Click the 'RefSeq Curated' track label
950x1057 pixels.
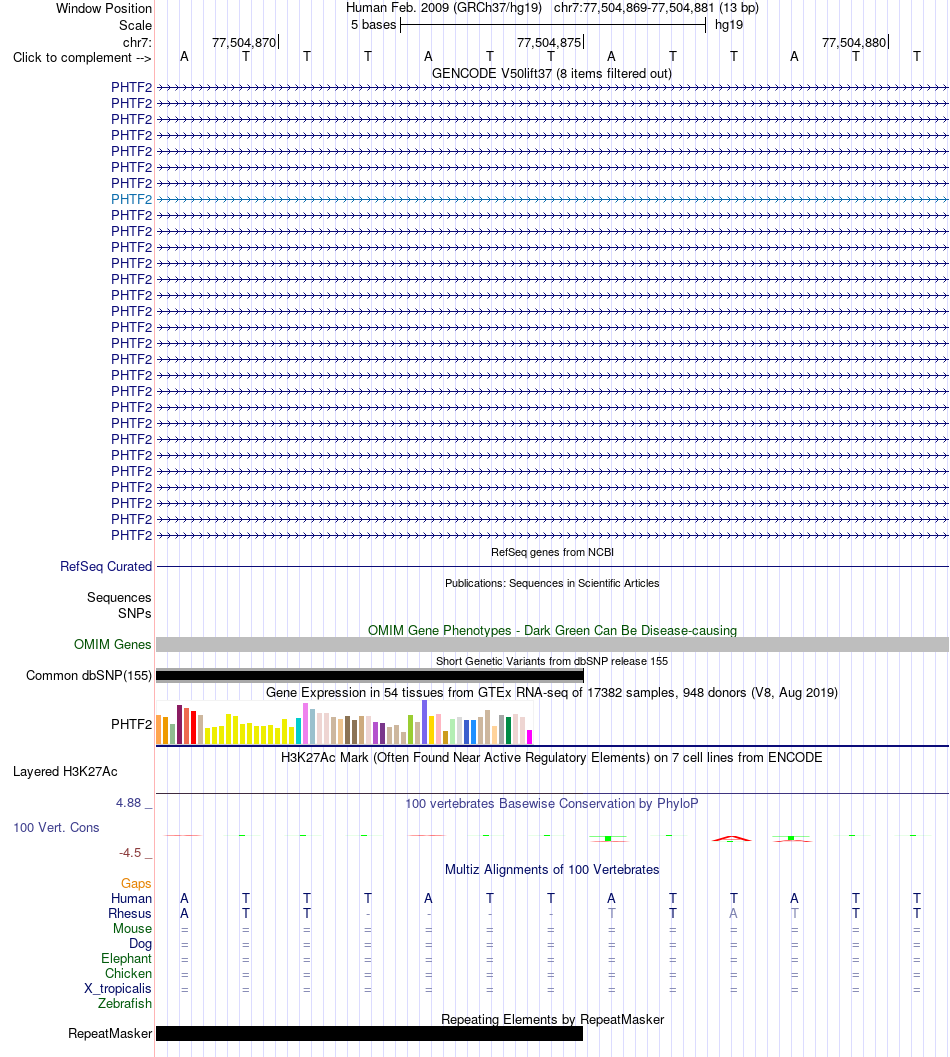click(x=106, y=567)
